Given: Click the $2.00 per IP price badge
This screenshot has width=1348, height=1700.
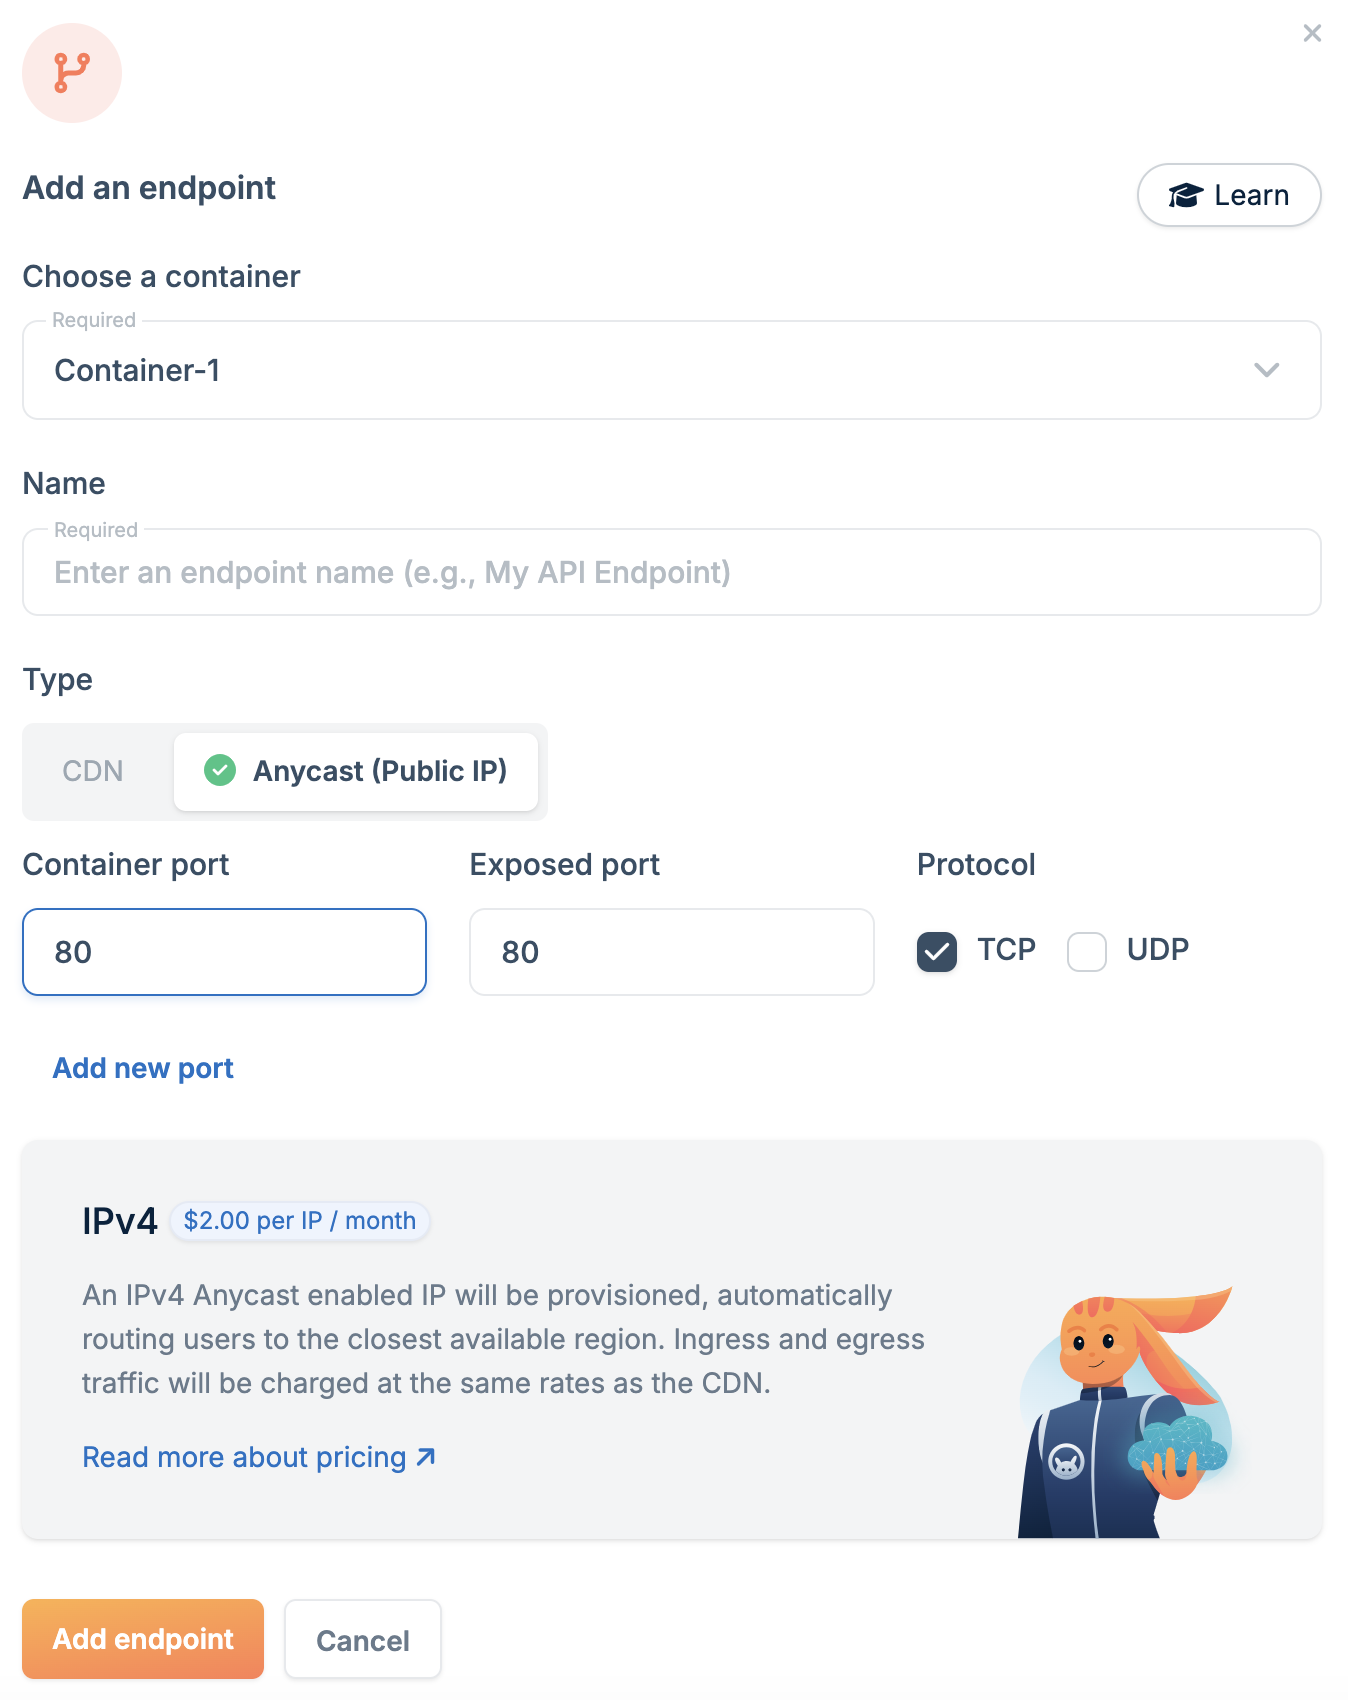Looking at the screenshot, I should point(300,1221).
